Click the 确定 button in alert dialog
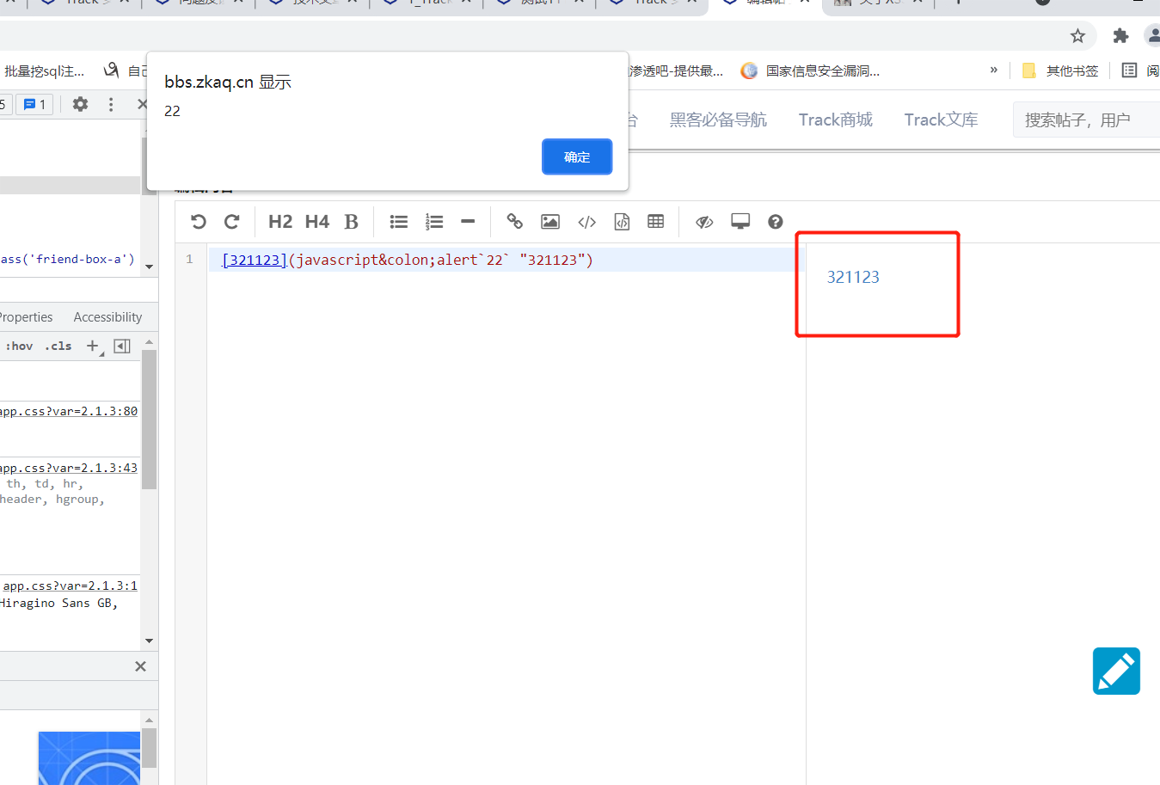The height and width of the screenshot is (785, 1160). pos(576,157)
